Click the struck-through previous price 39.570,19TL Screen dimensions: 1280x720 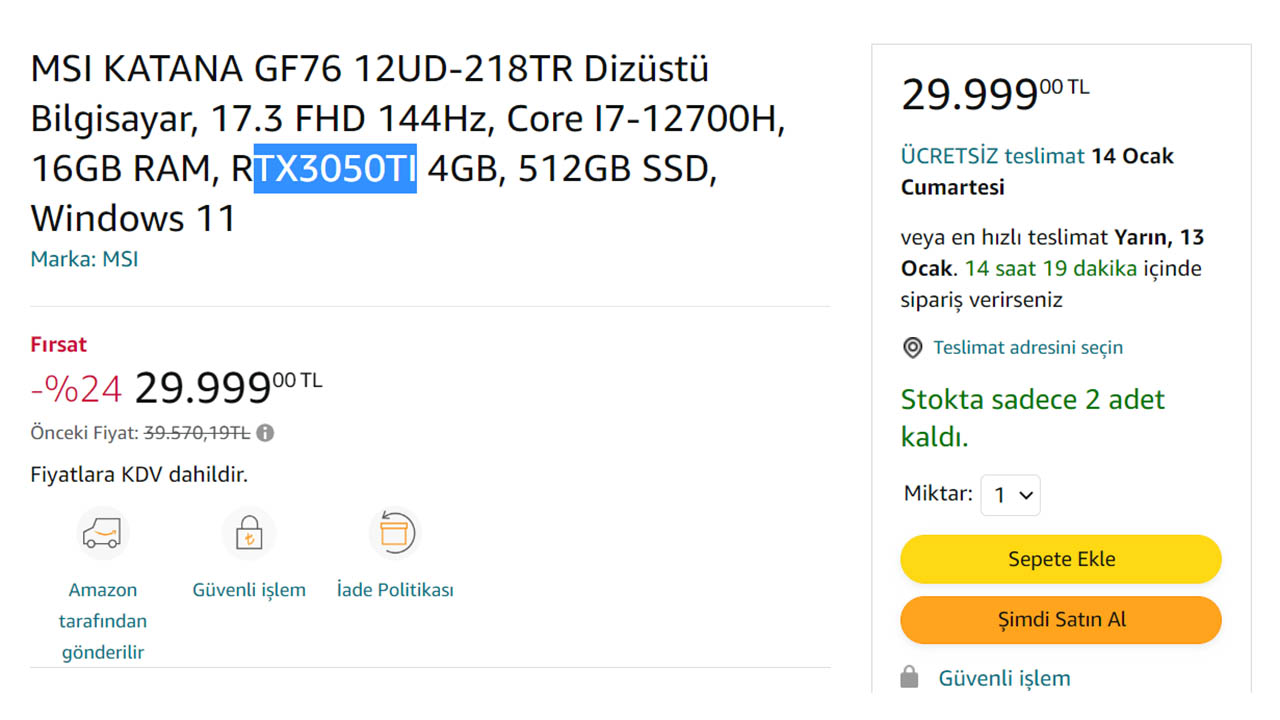pos(197,433)
